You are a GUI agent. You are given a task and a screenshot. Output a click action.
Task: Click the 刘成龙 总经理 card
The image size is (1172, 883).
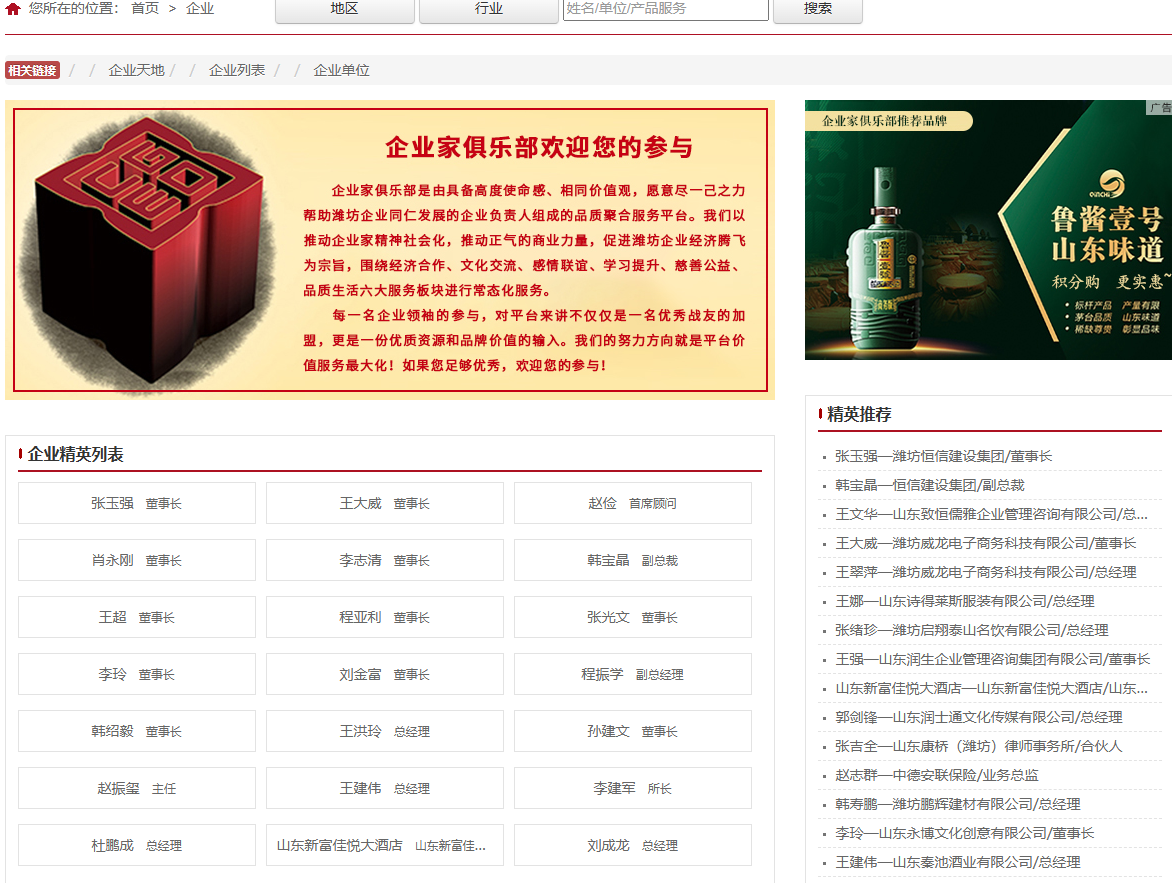coord(632,845)
